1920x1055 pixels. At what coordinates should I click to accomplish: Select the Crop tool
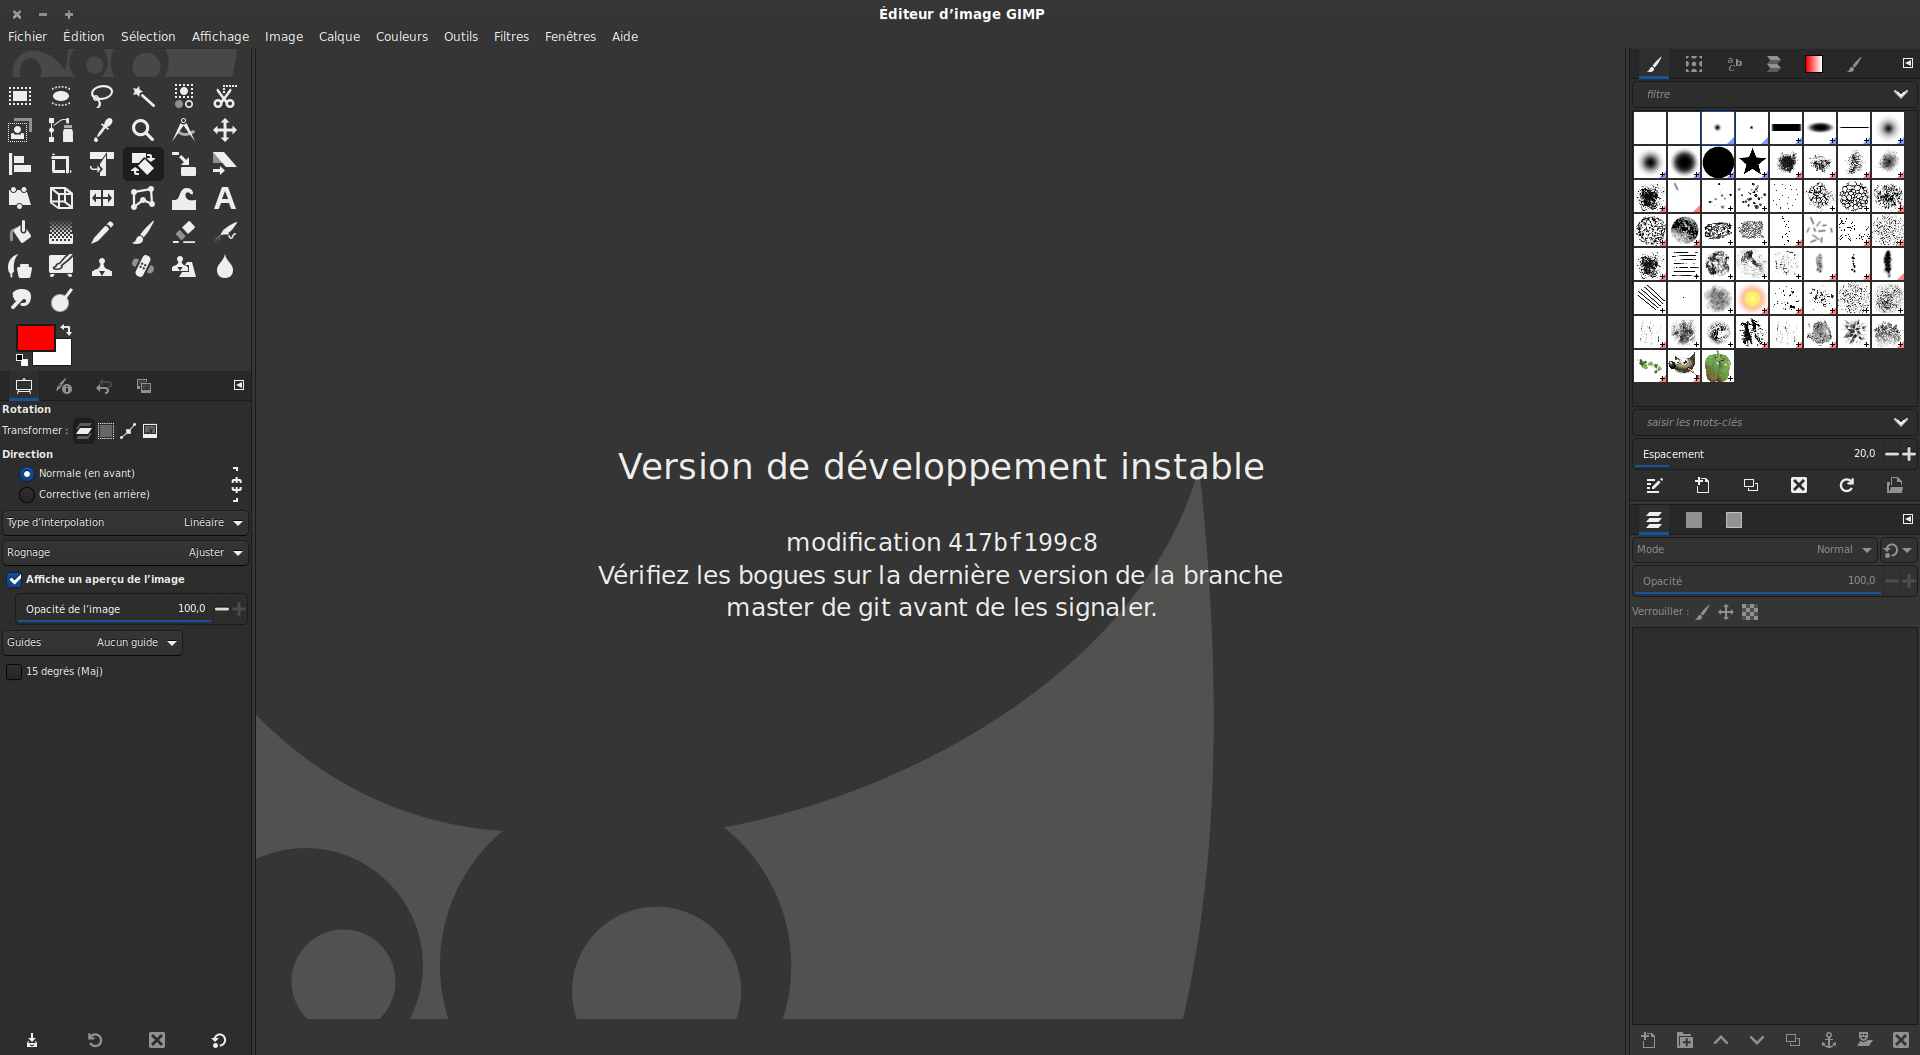click(61, 164)
